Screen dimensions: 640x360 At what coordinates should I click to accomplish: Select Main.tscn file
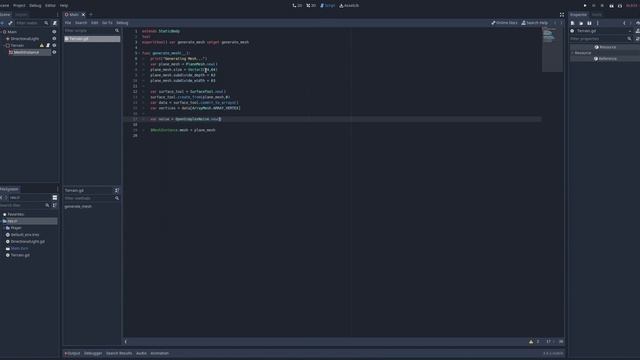click(x=19, y=248)
